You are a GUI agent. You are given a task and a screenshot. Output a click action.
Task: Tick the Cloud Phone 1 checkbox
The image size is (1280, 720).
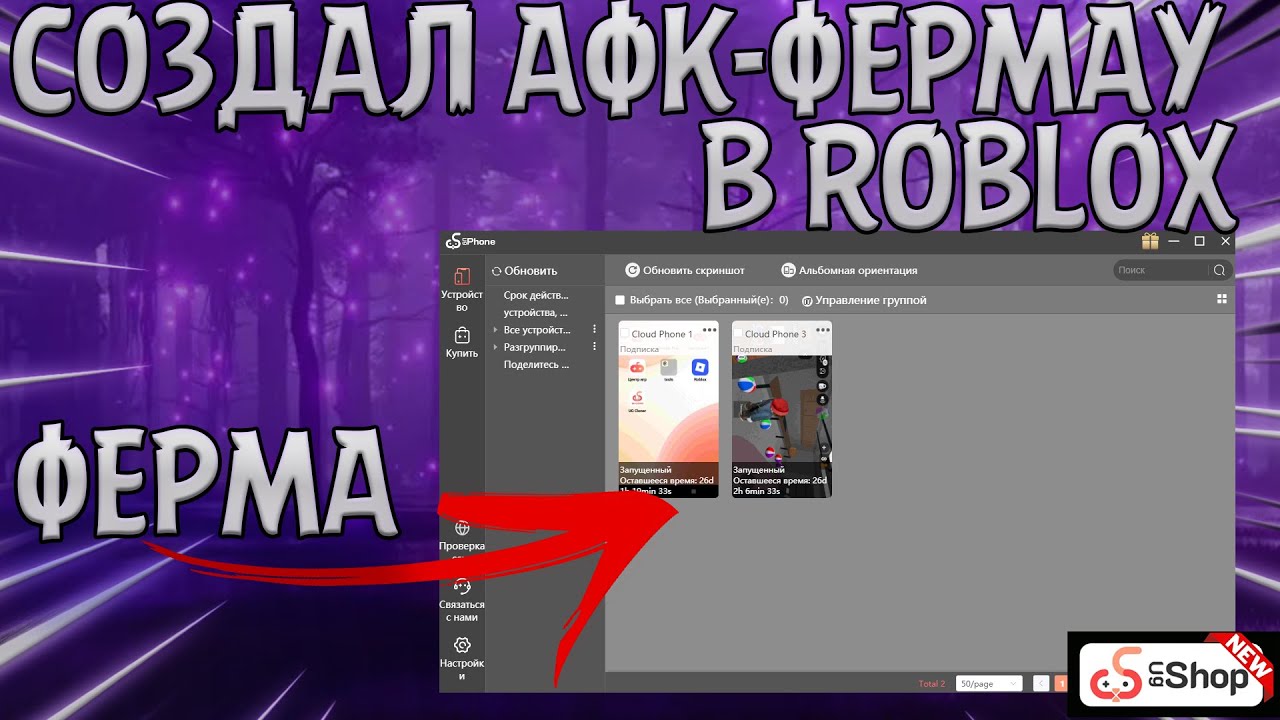click(625, 333)
